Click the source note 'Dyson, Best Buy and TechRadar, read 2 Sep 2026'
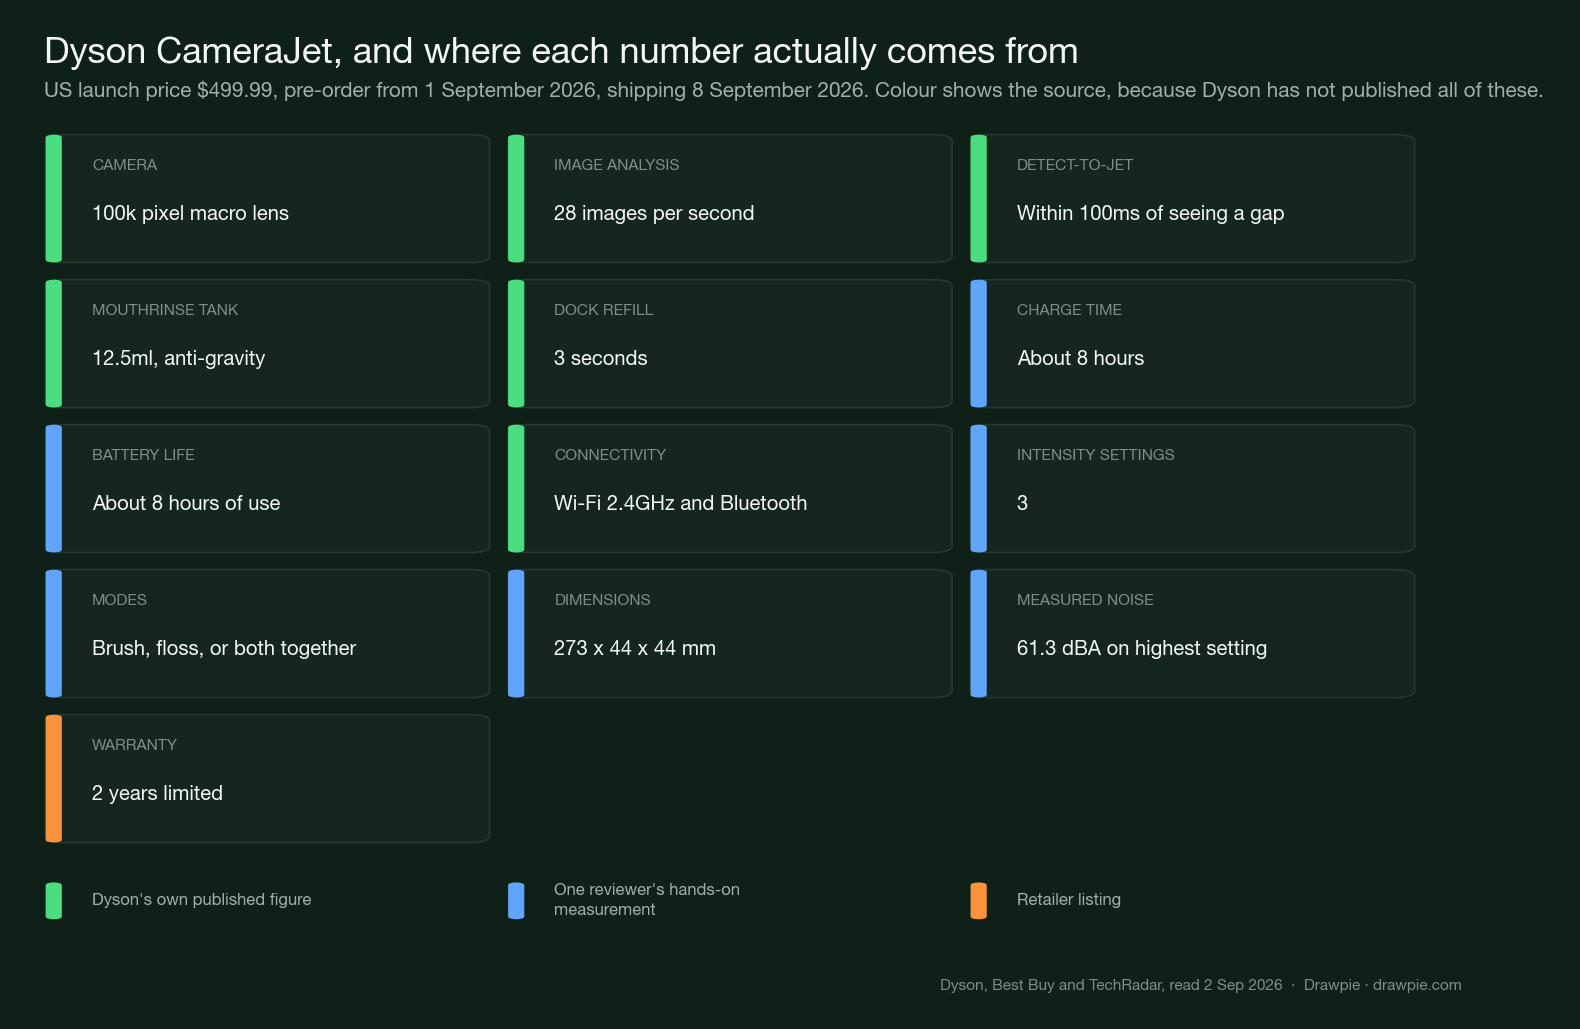Screen dimensions: 1580x1029 [x=1111, y=985]
